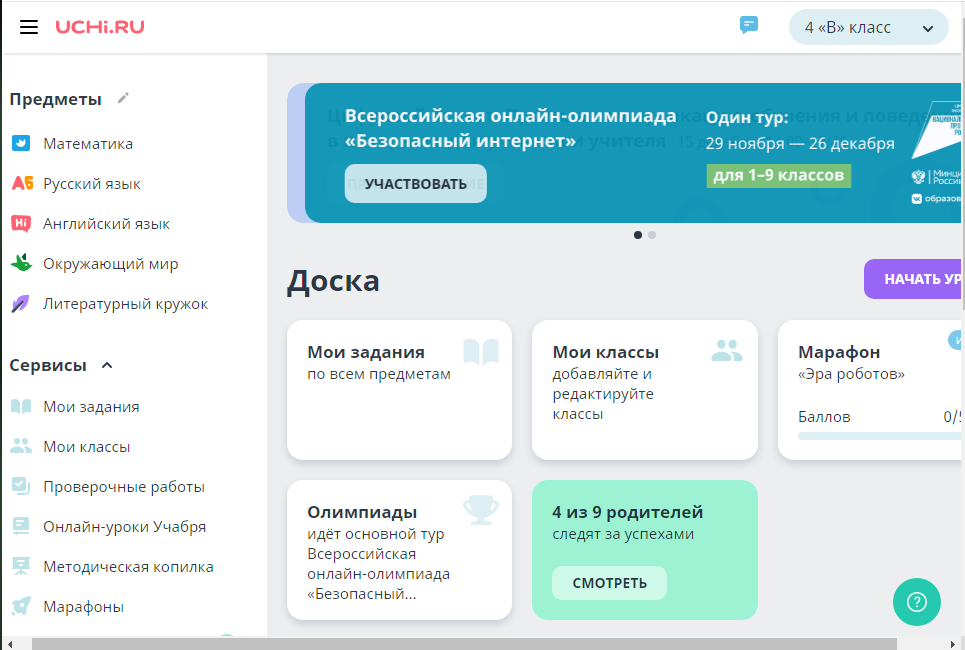
Task: Click the Марафон points progress bar
Action: 880,436
